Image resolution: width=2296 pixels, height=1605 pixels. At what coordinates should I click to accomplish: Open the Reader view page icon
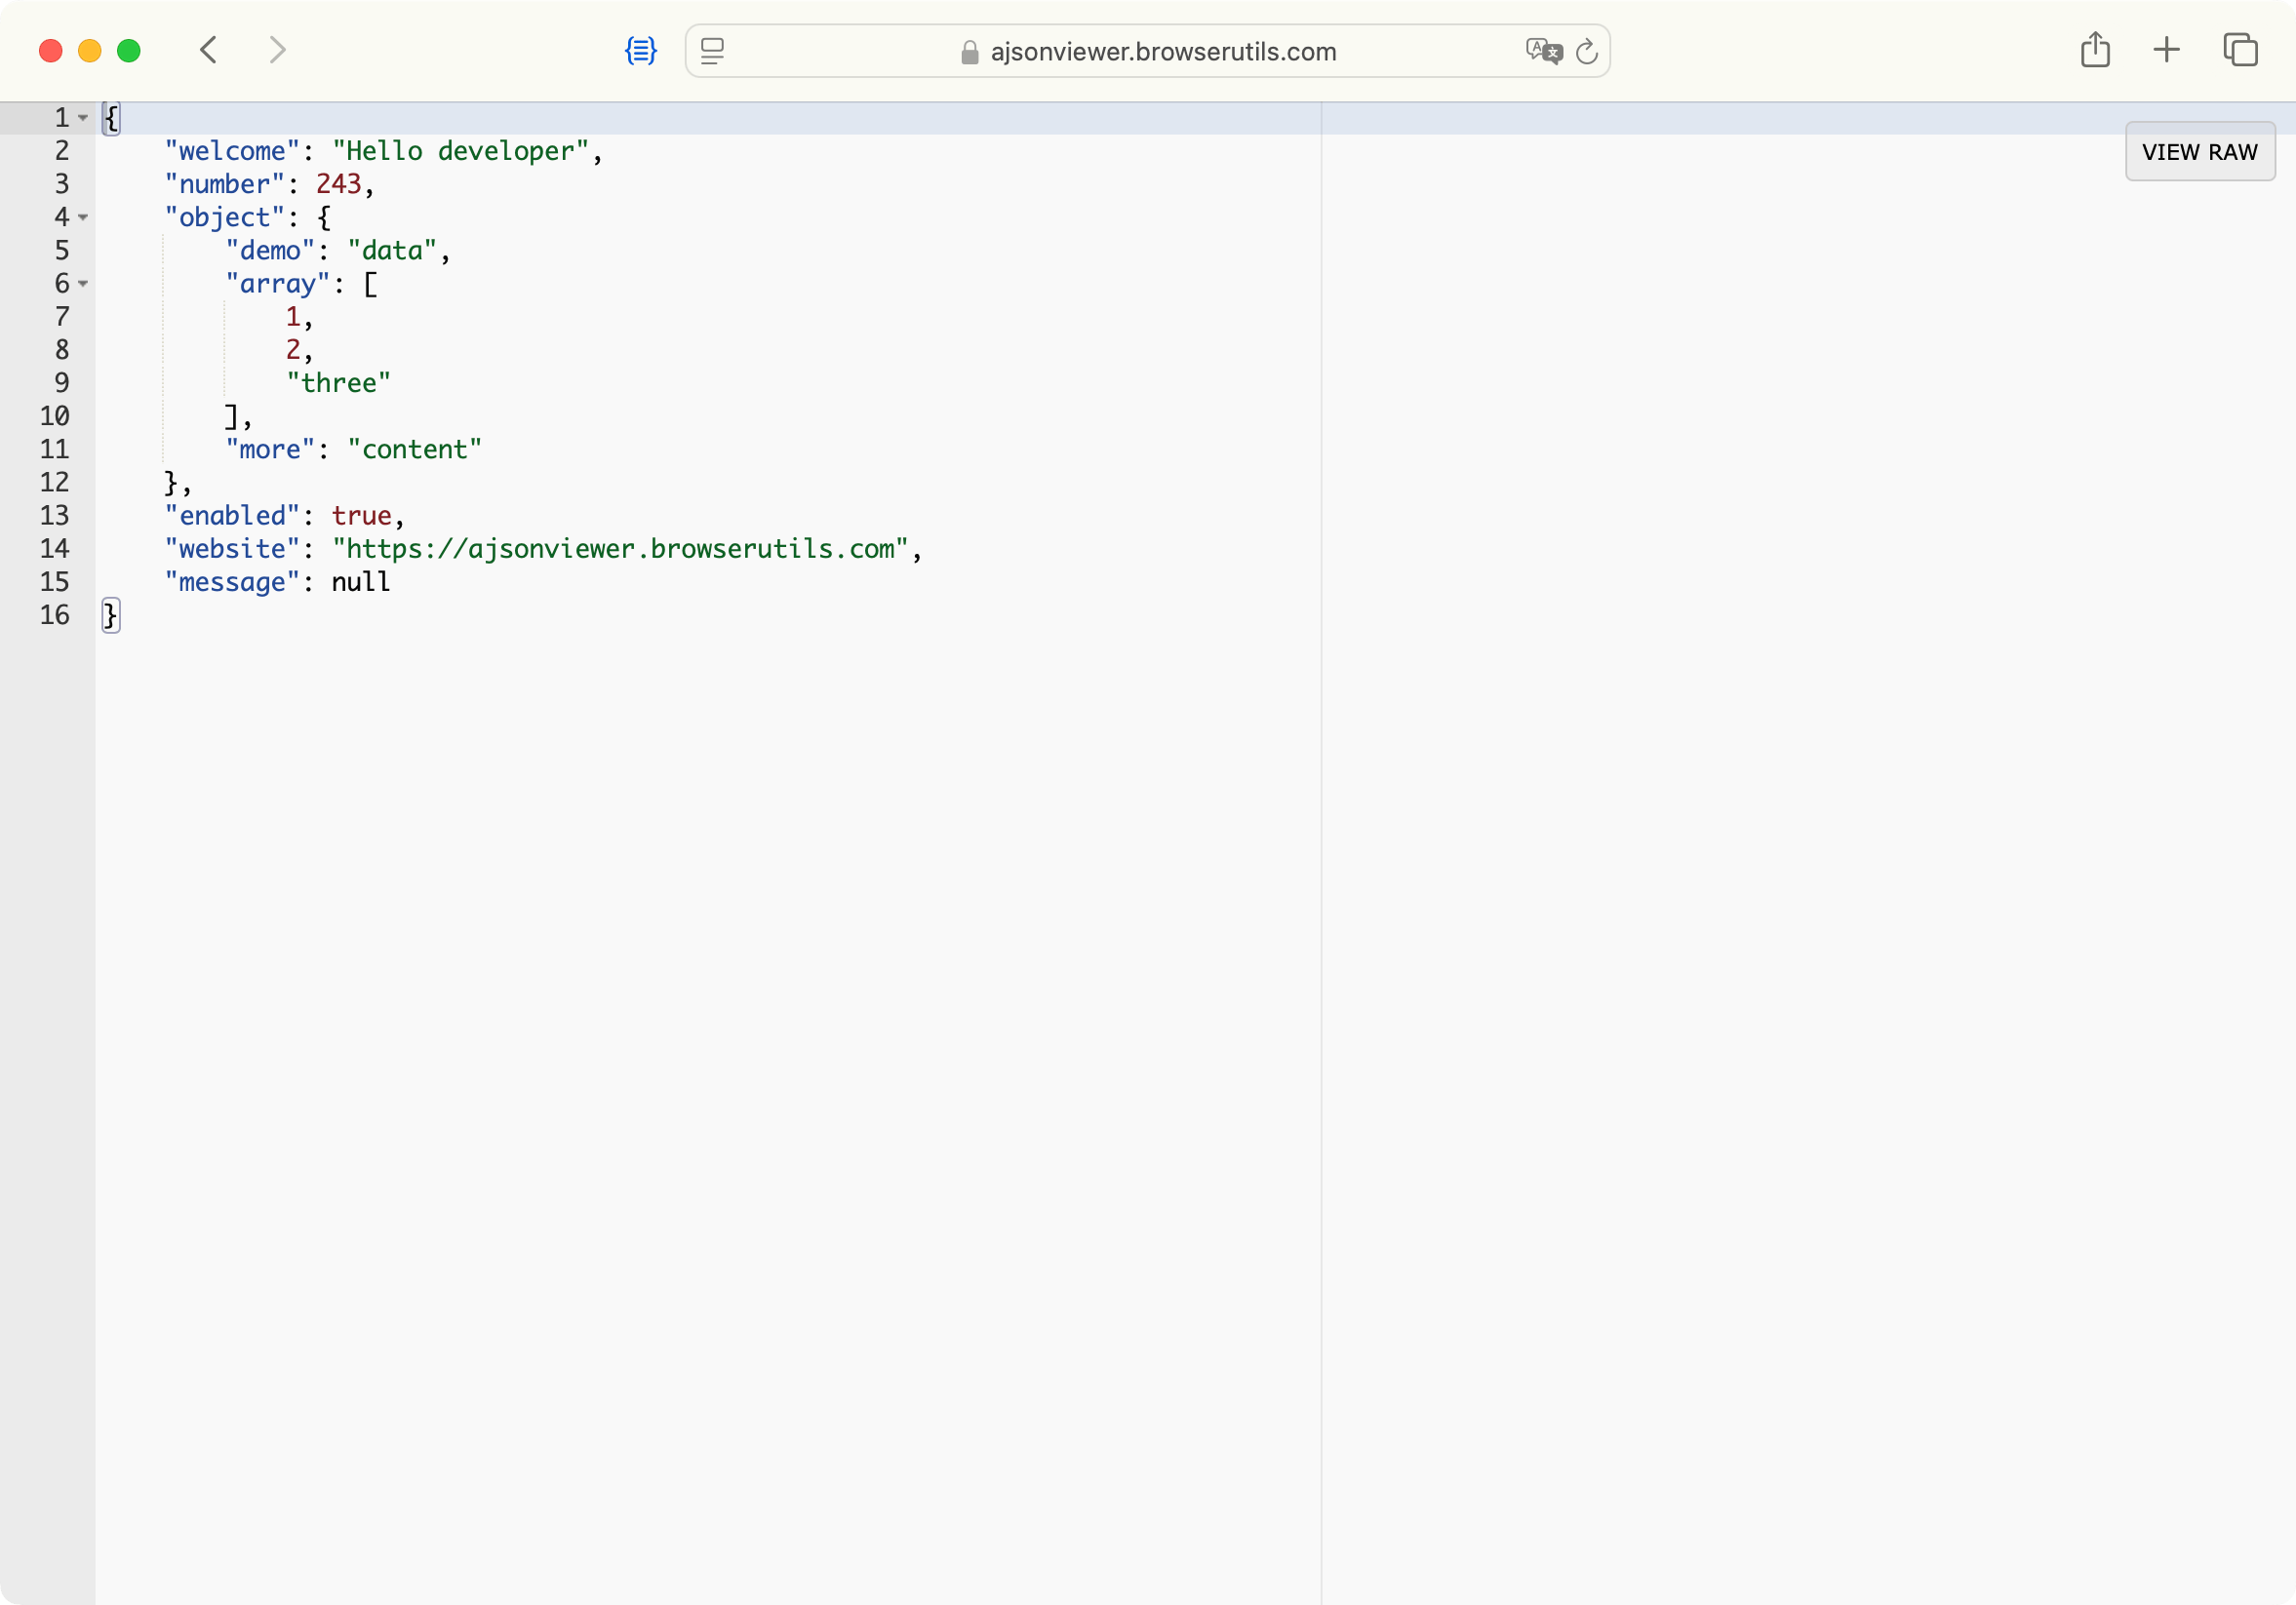coord(712,51)
